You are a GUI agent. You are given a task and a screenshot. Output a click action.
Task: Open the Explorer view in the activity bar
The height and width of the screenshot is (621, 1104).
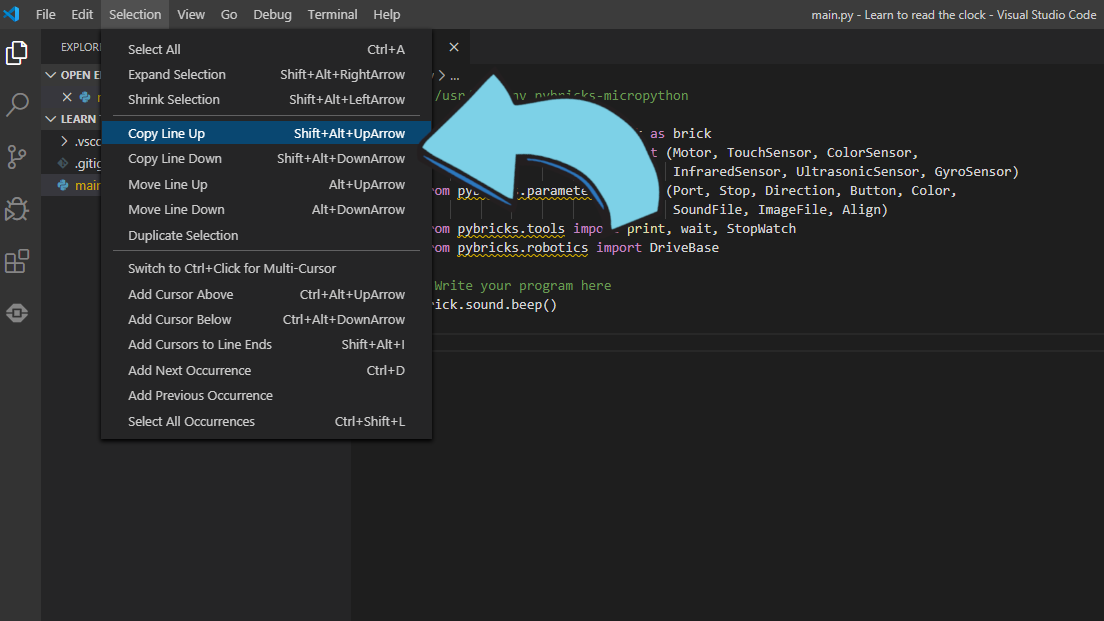(17, 52)
